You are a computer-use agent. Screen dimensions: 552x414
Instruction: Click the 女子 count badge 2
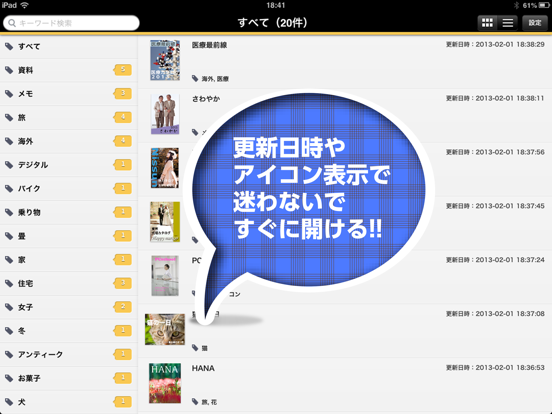coord(123,307)
